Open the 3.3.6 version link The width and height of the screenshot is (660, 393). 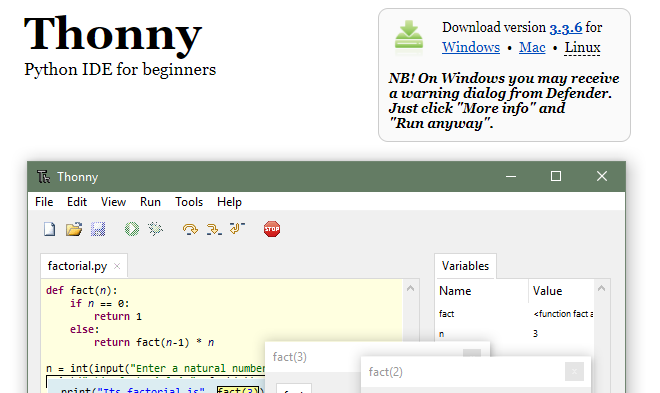point(566,27)
